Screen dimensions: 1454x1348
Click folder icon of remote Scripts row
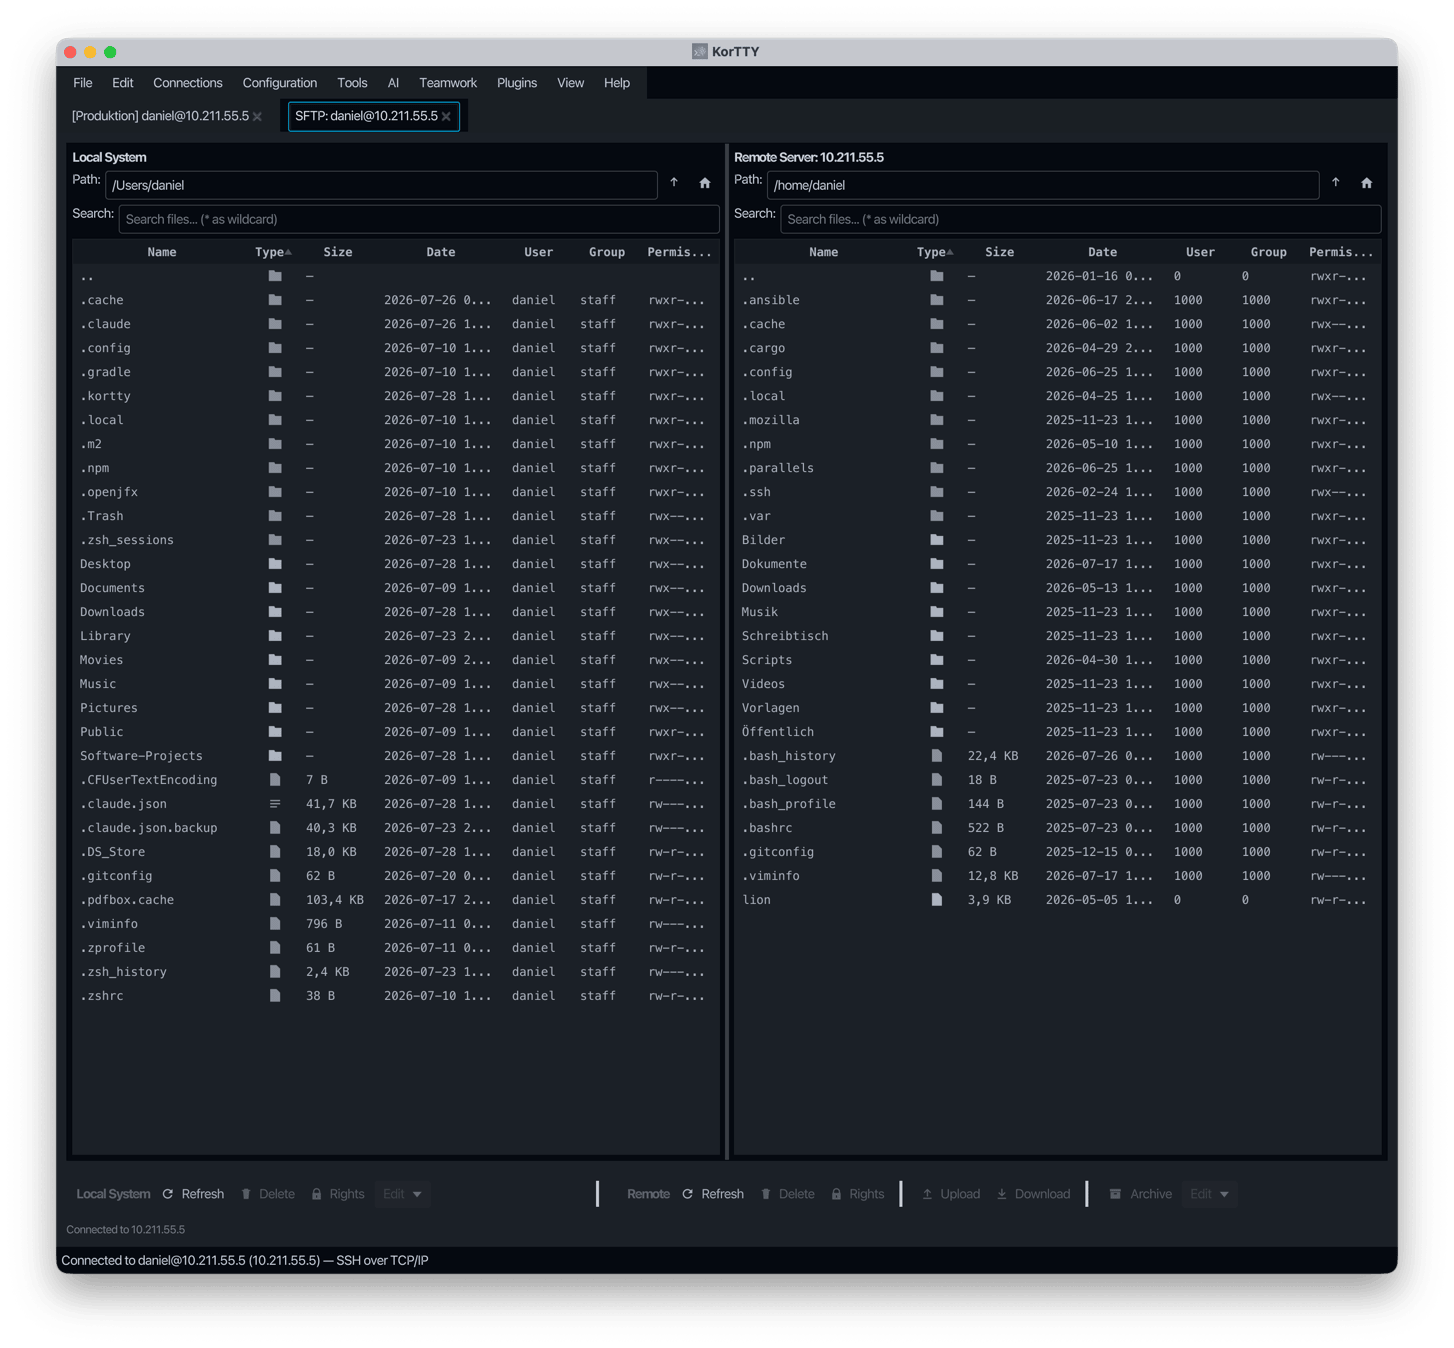[937, 660]
